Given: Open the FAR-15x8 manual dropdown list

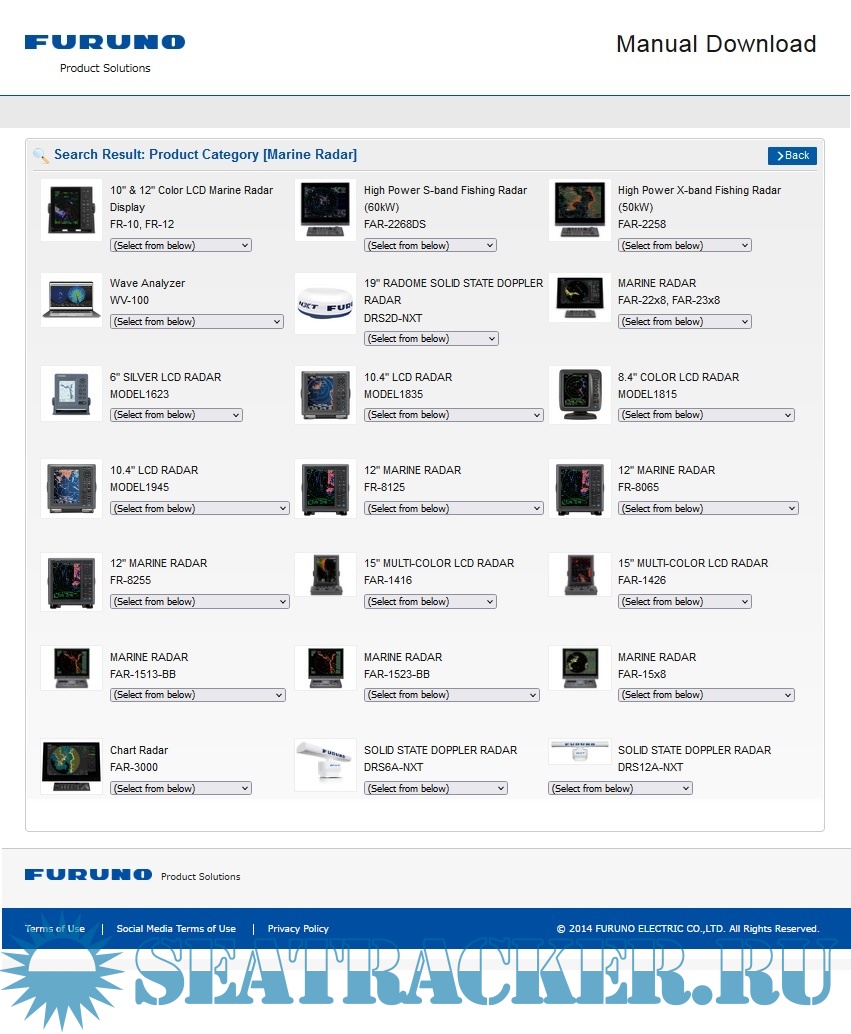Looking at the screenshot, I should tap(706, 695).
